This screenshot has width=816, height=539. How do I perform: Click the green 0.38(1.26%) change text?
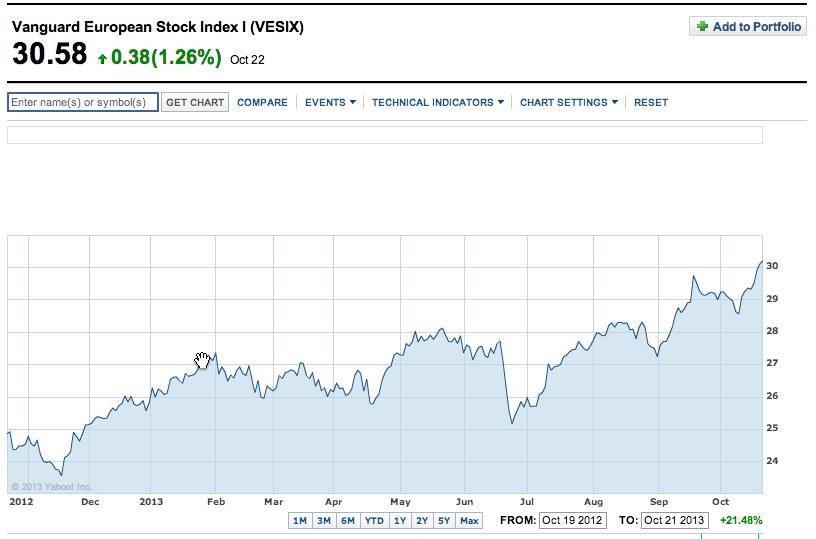tap(166, 57)
